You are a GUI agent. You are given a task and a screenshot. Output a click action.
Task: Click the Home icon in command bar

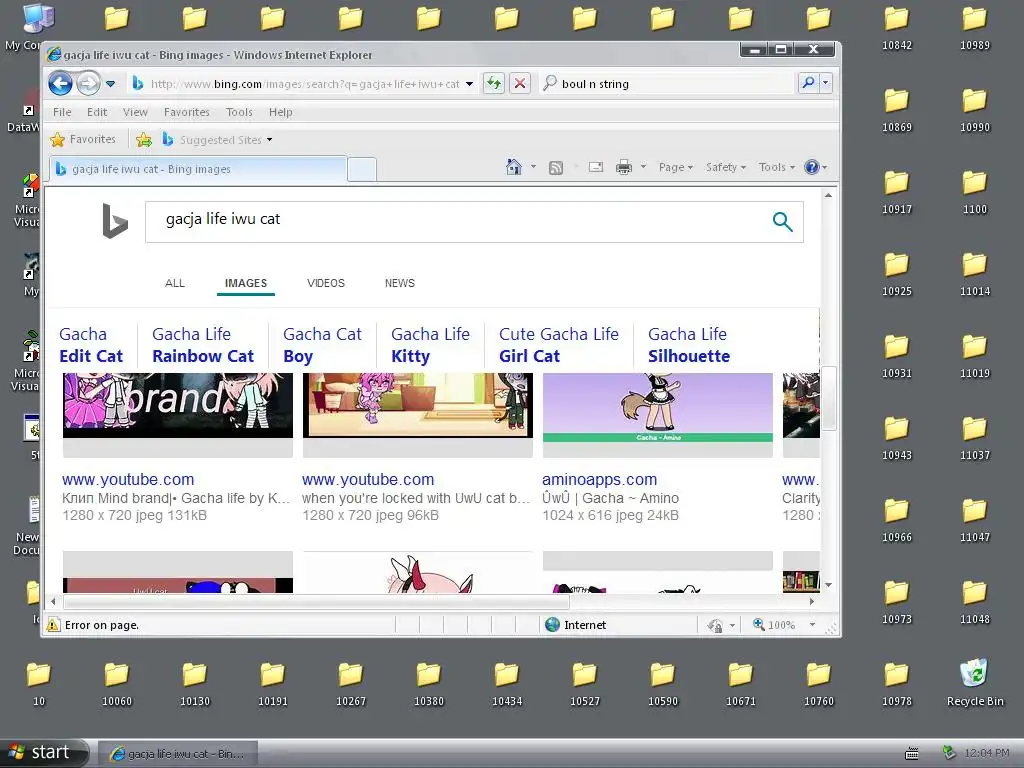[514, 167]
